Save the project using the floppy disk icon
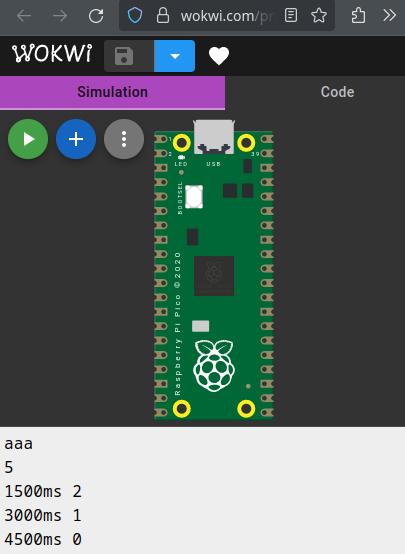The image size is (405, 554). click(x=124, y=56)
